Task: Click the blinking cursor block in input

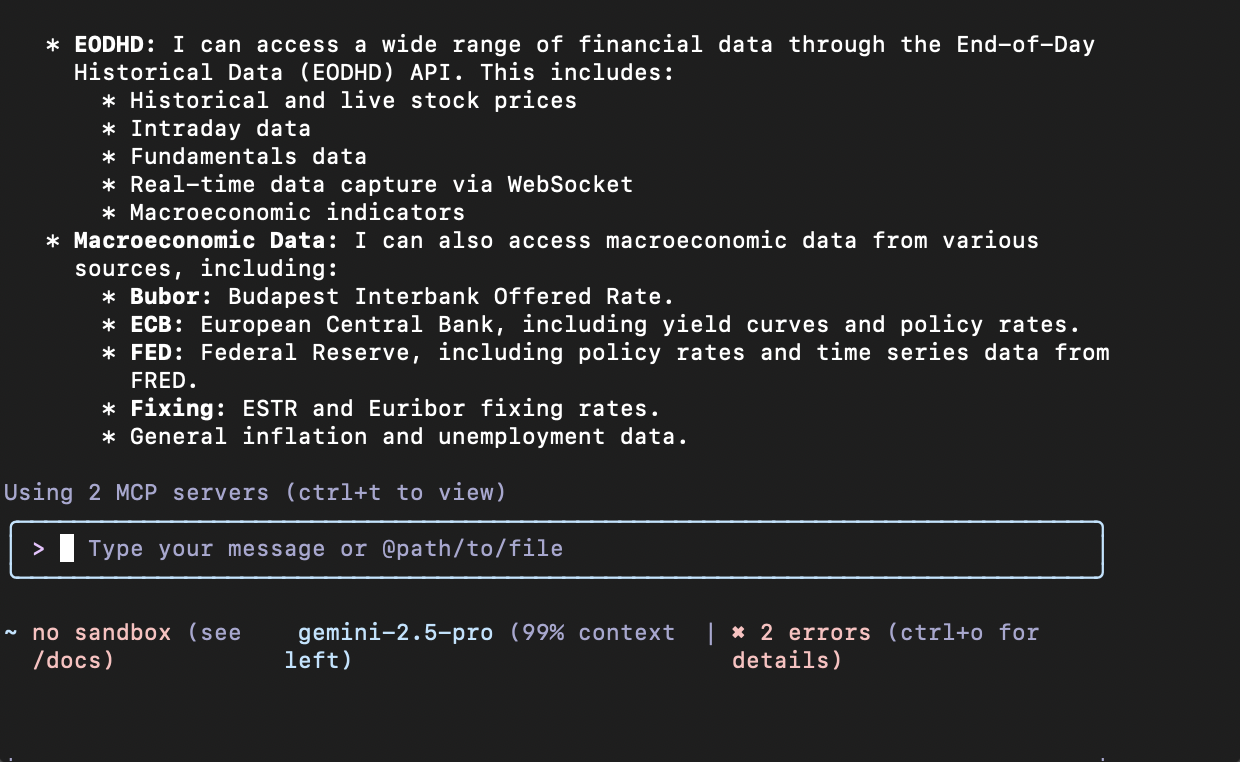Action: tap(67, 548)
